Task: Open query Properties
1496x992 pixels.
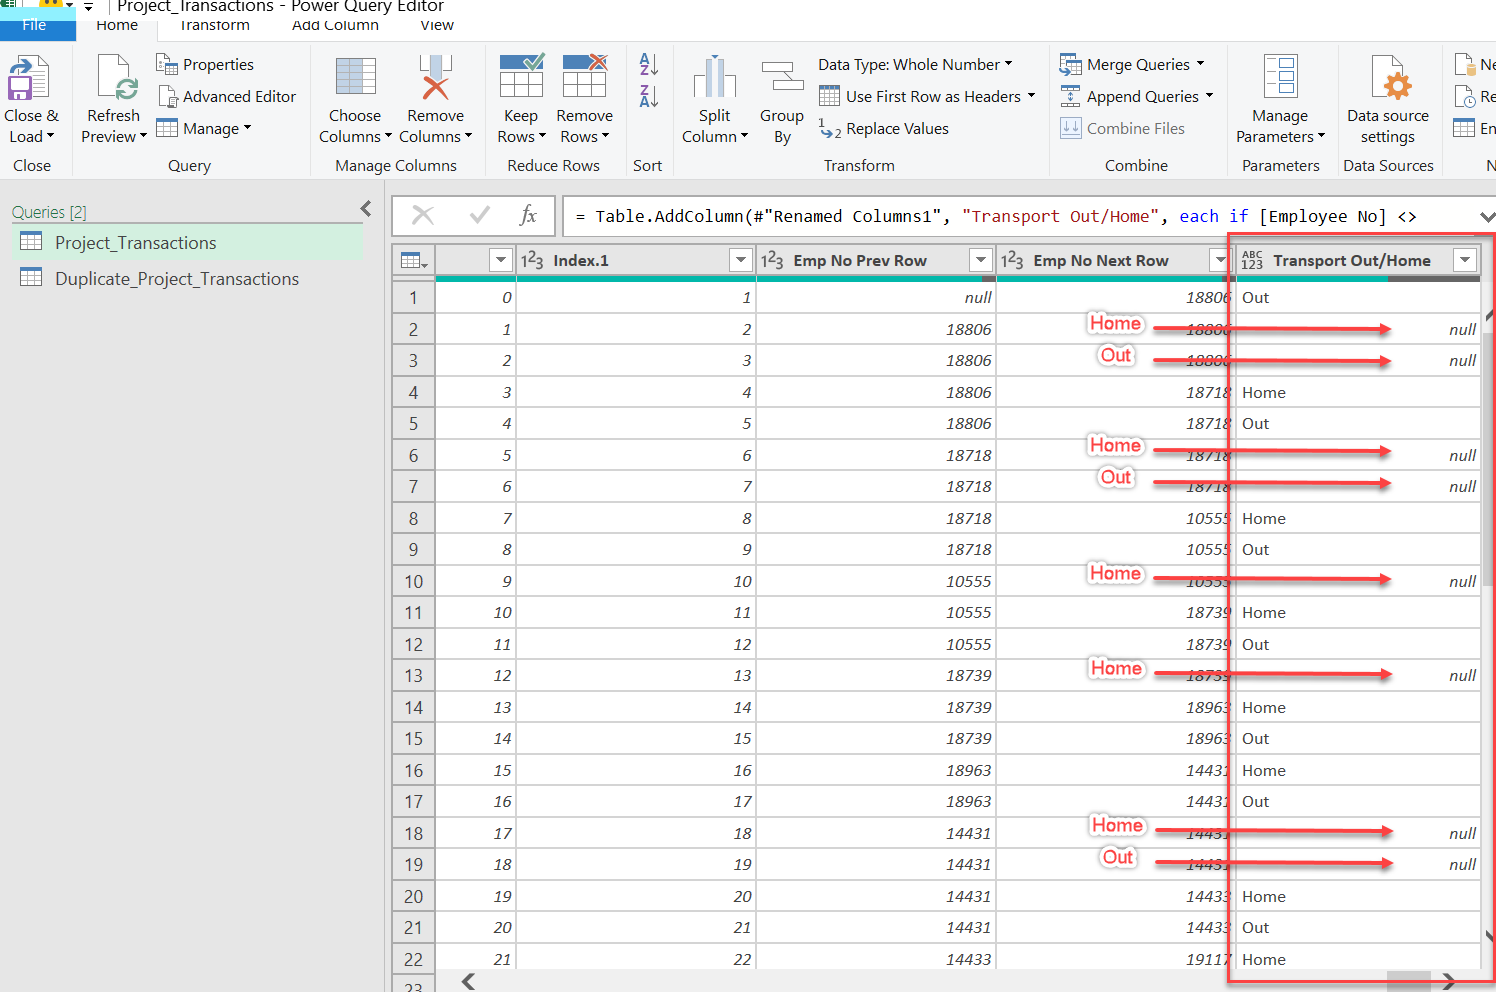Action: tap(205, 65)
